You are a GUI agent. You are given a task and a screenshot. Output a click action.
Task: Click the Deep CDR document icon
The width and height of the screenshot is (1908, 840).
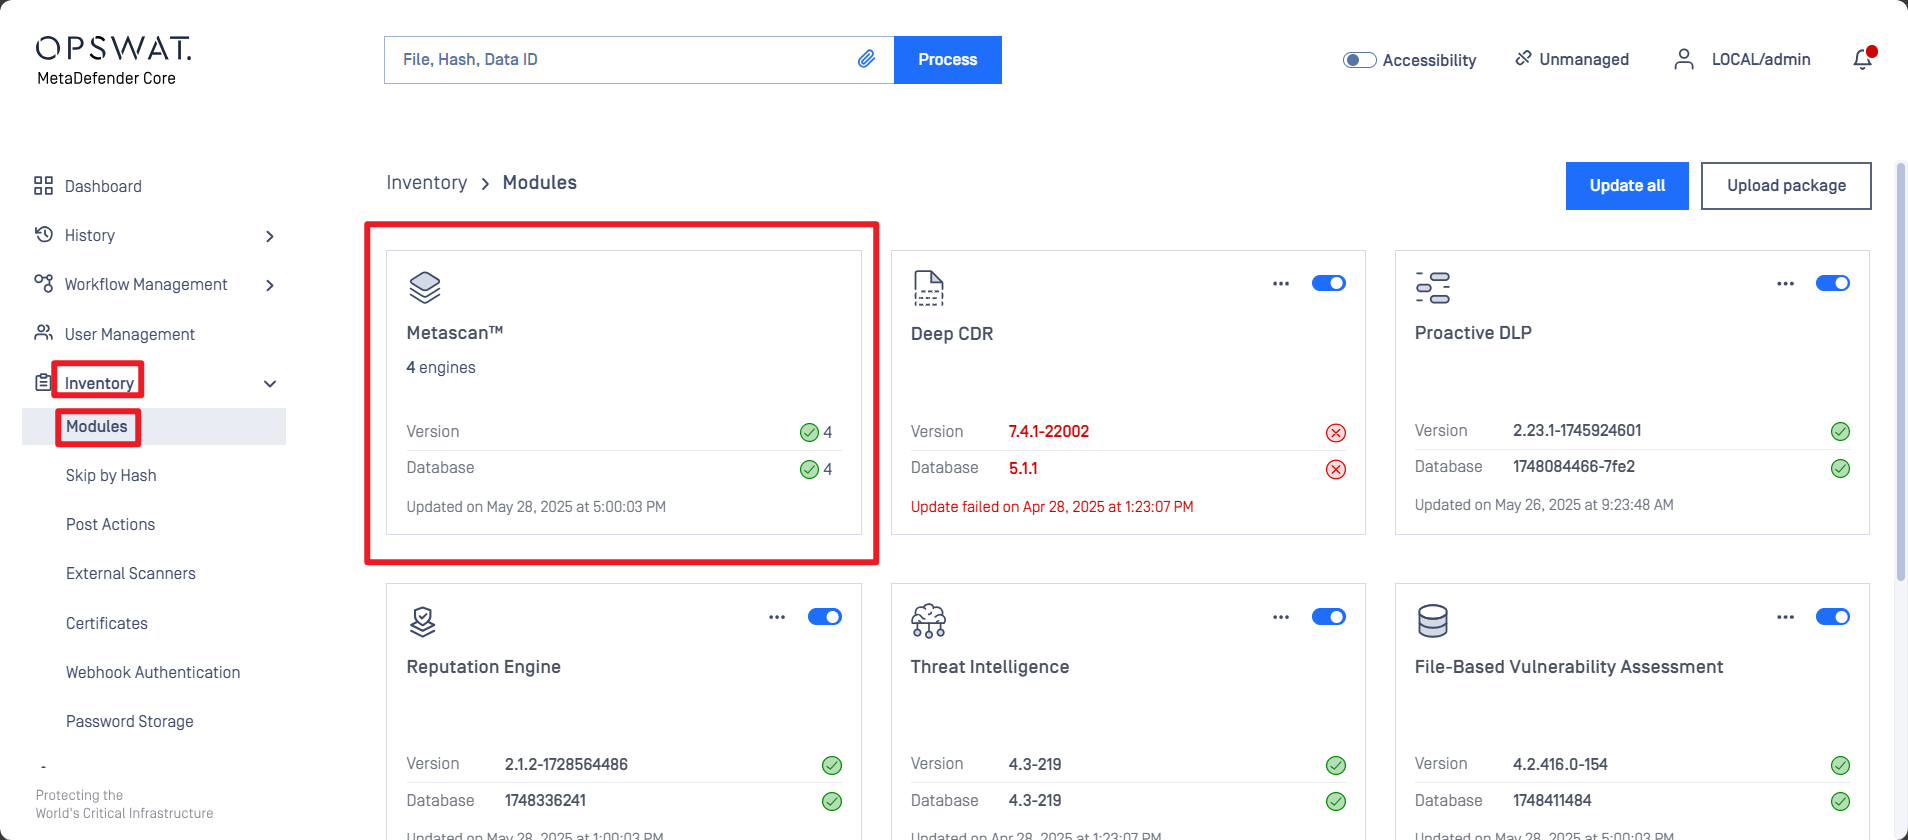[929, 288]
